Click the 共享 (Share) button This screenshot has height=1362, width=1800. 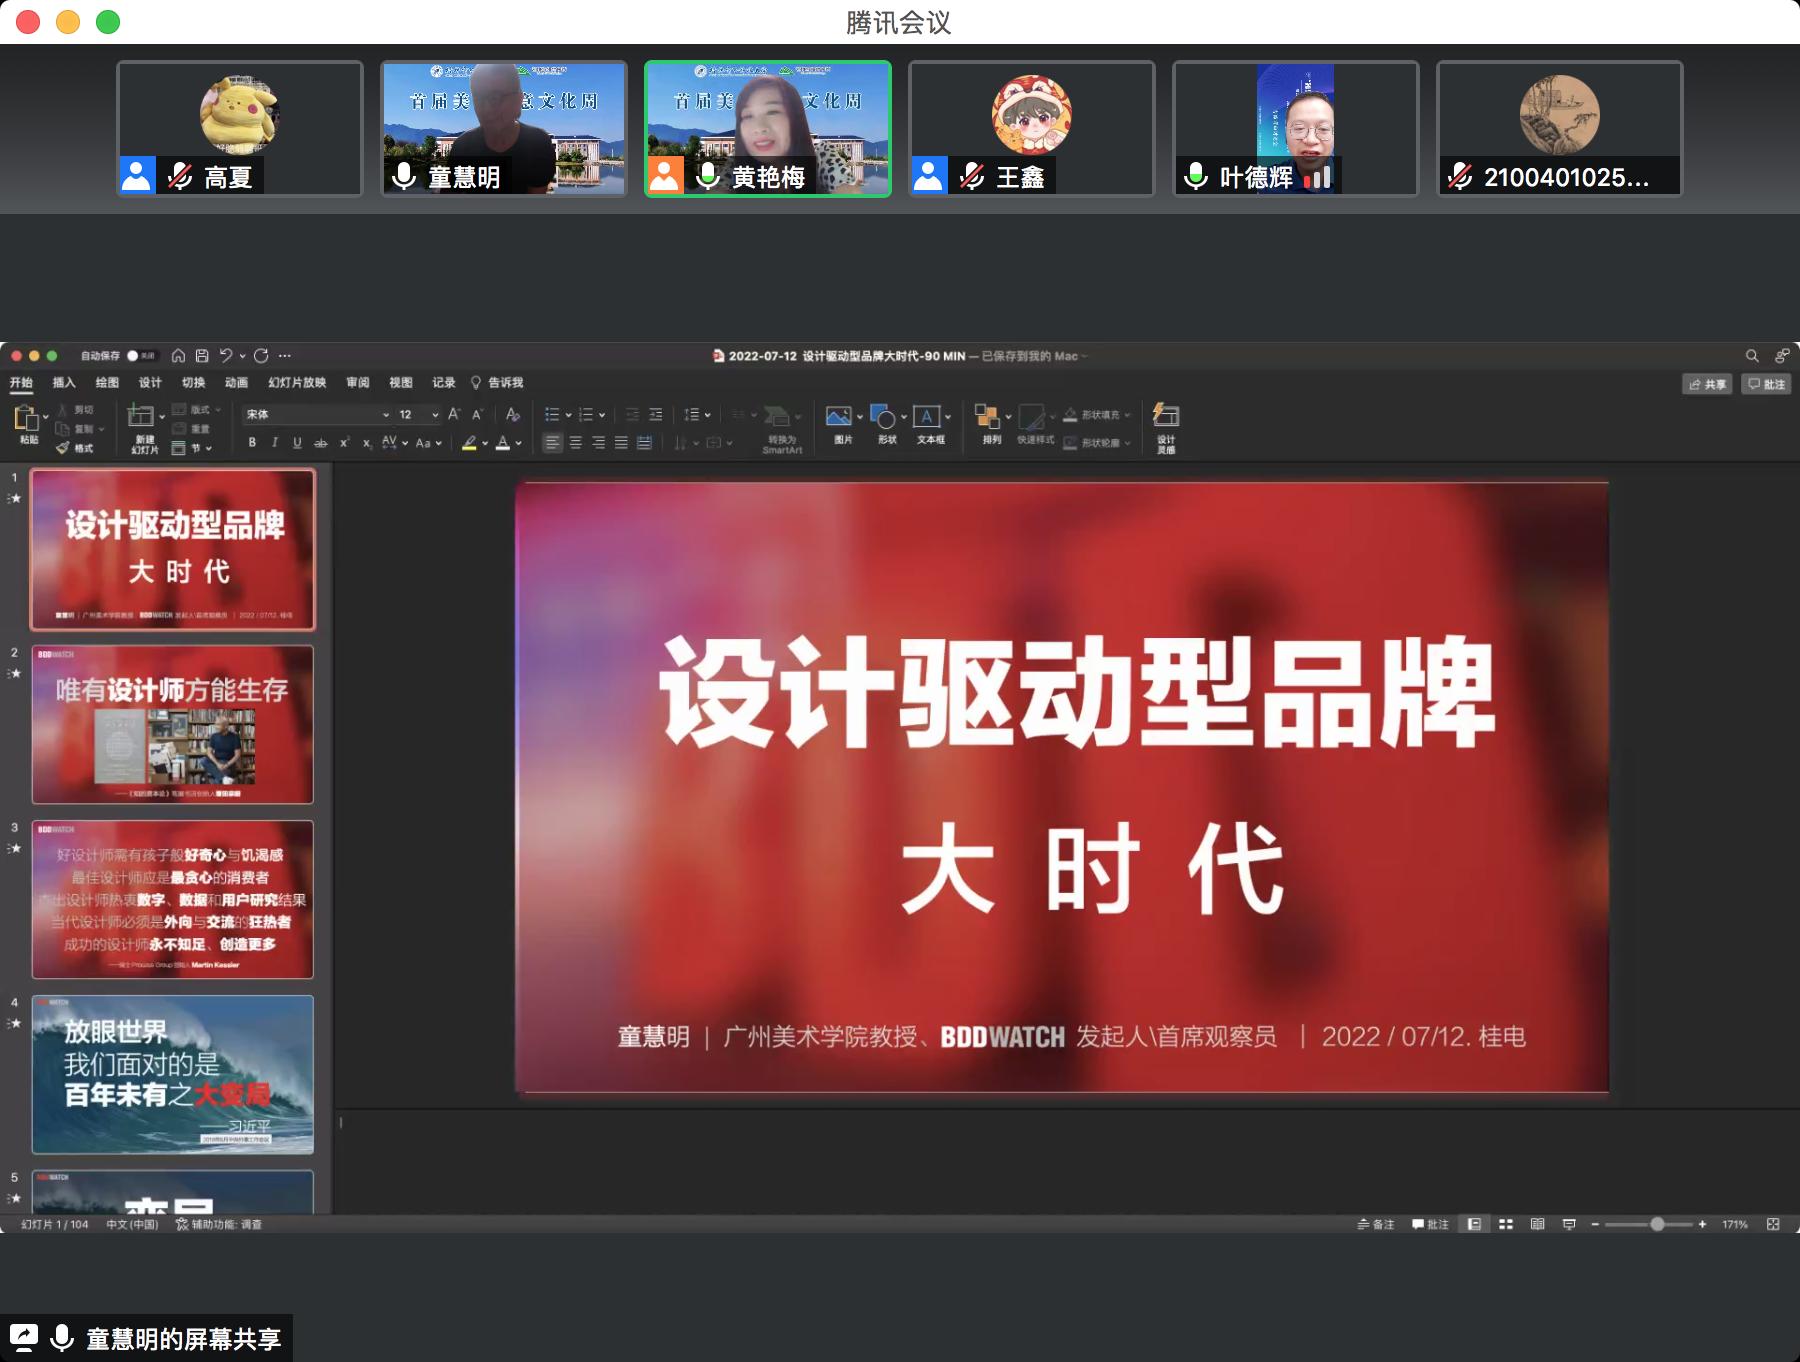(x=1707, y=384)
